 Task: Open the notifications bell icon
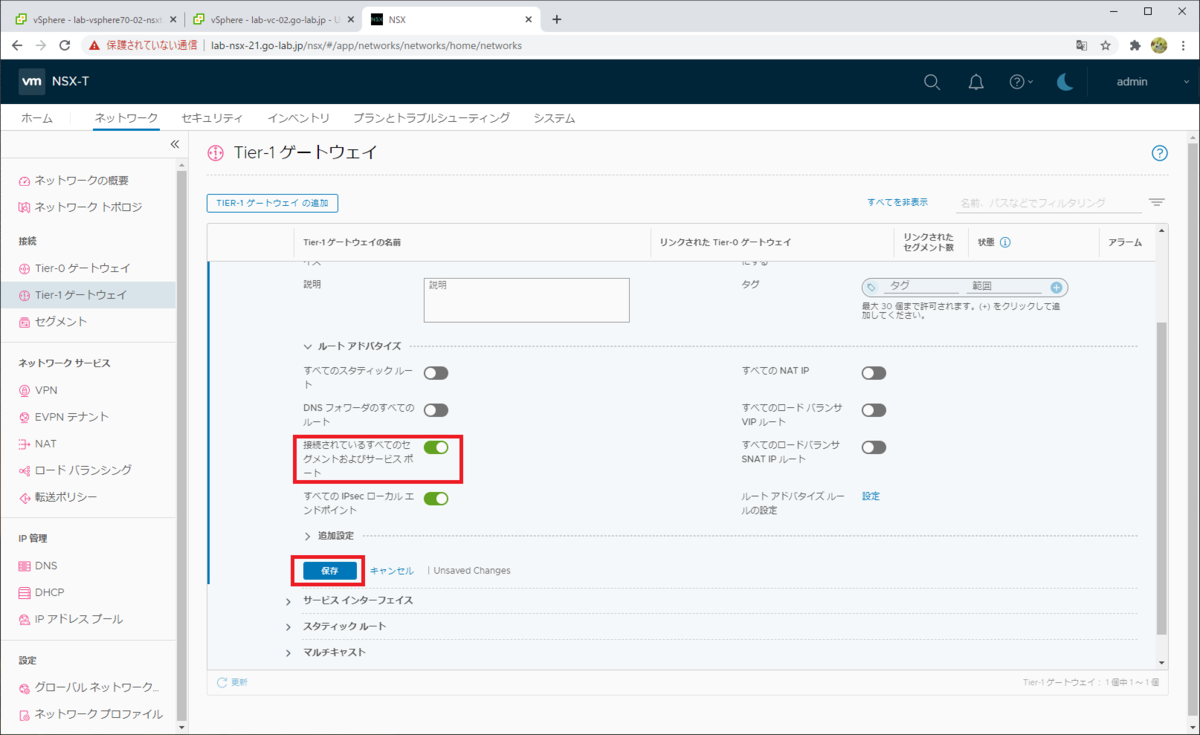(976, 82)
